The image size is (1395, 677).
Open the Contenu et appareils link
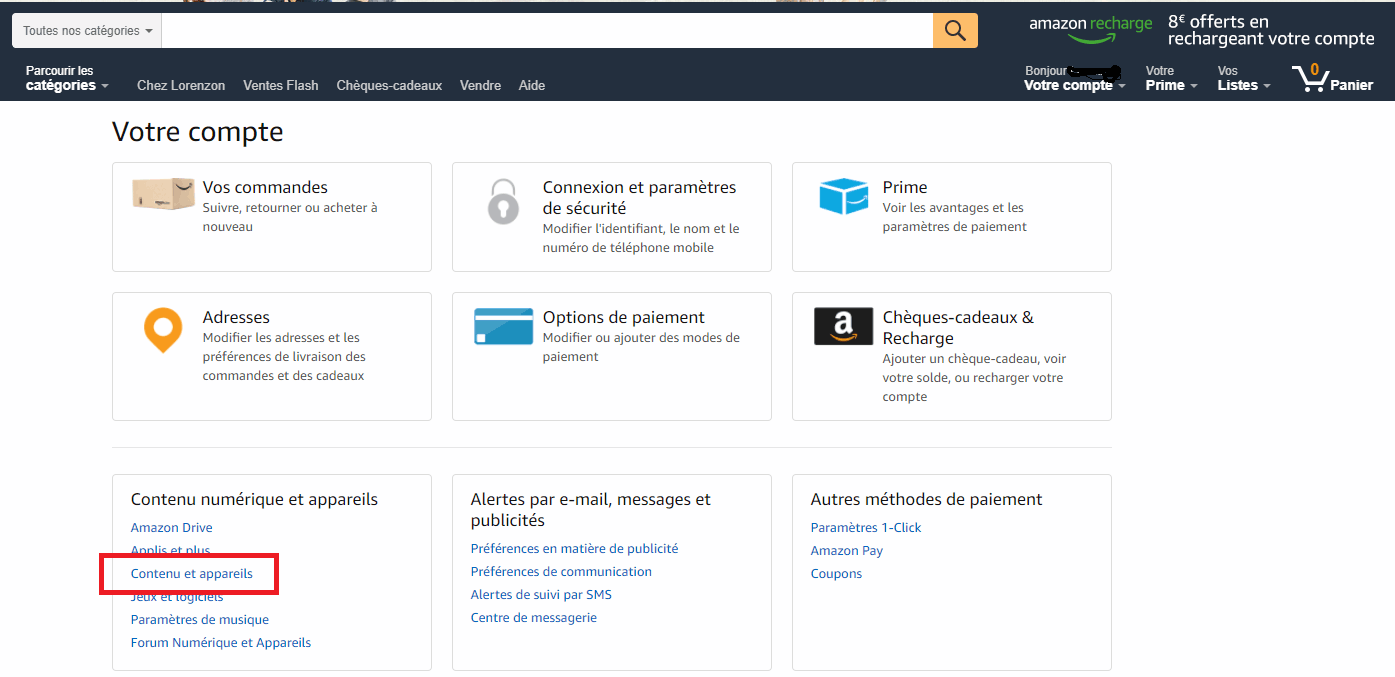click(x=192, y=573)
